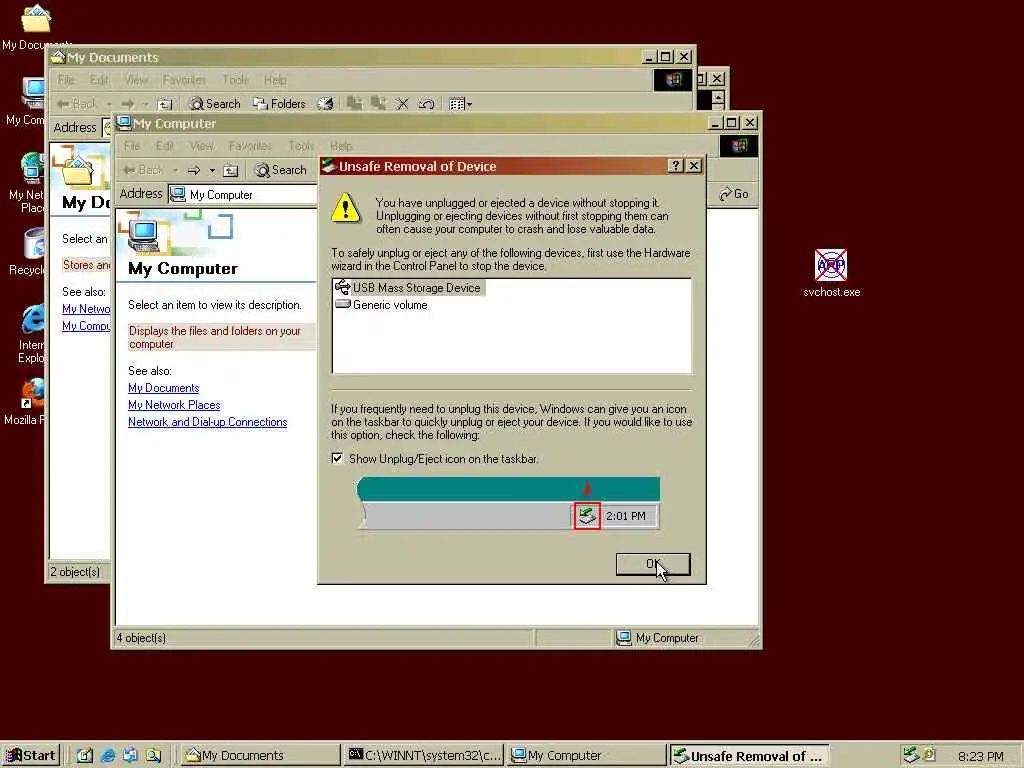Switch to My Computer taskbar button

coord(586,756)
